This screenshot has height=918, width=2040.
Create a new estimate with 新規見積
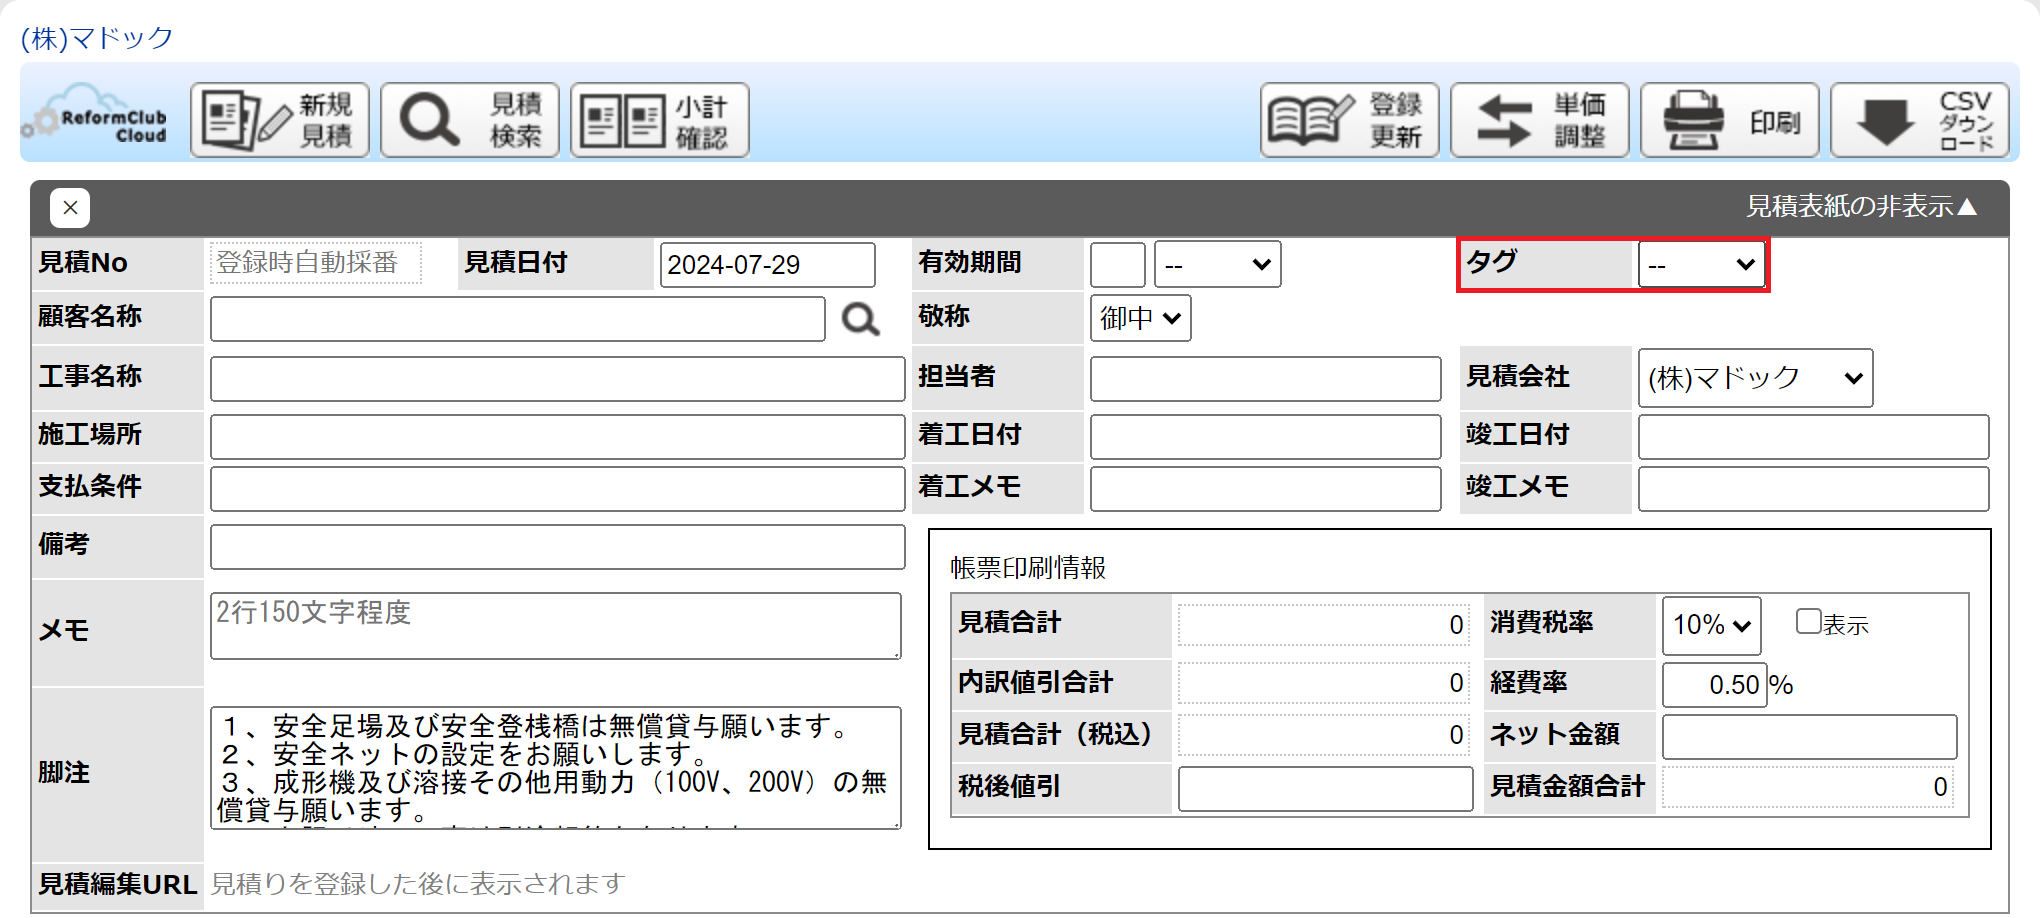tap(280, 121)
